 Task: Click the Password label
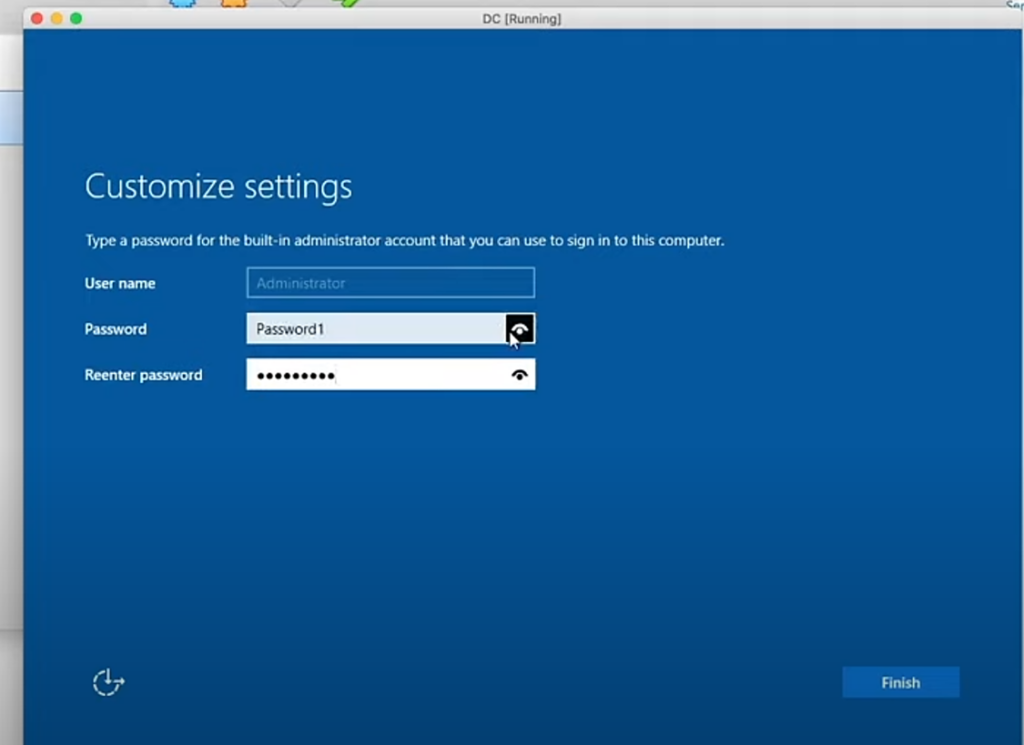coord(115,329)
